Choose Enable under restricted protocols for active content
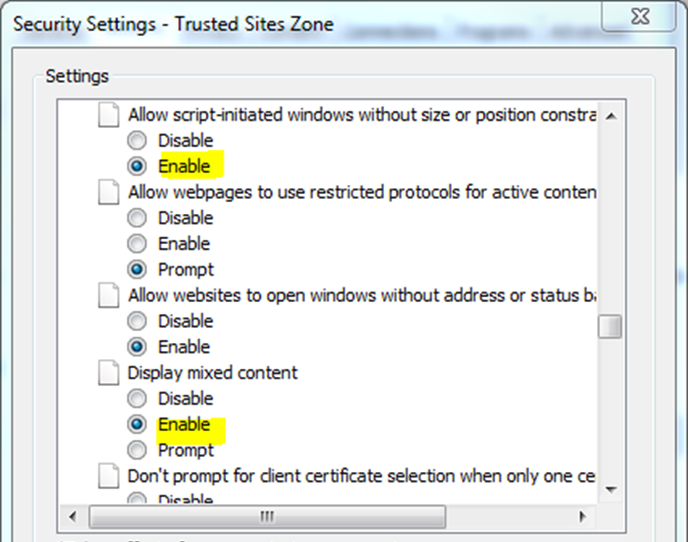Screen dimensions: 688x542 (138, 244)
